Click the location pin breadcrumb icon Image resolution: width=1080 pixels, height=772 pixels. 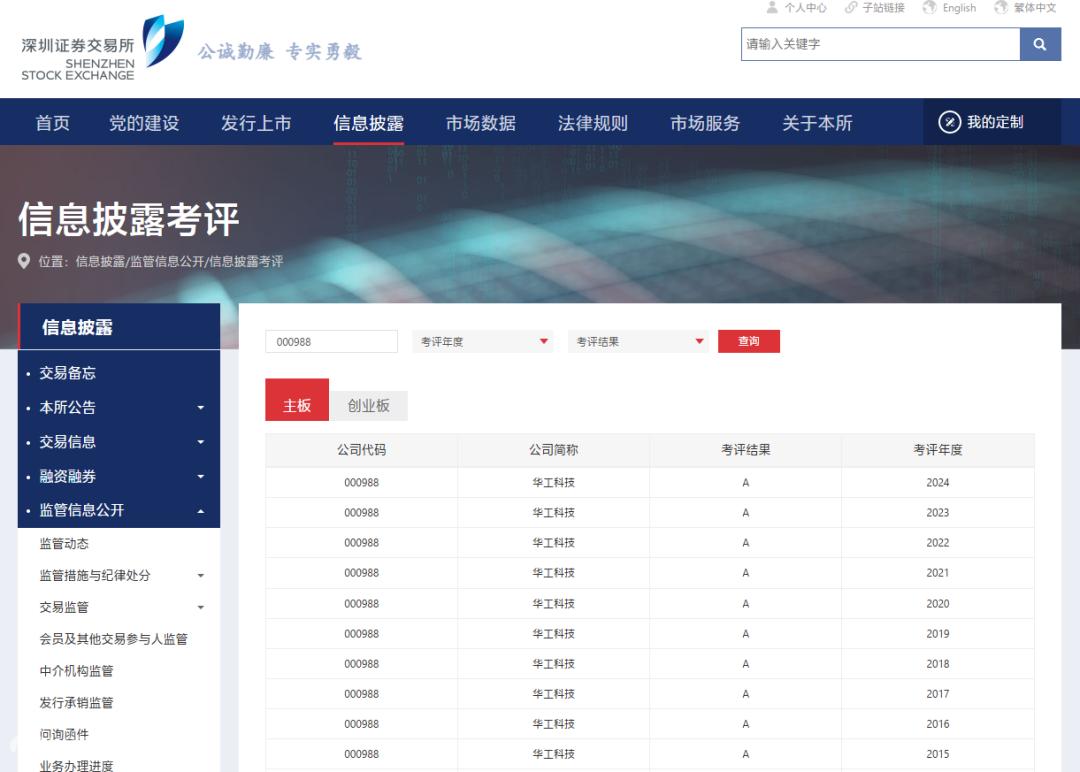(24, 261)
